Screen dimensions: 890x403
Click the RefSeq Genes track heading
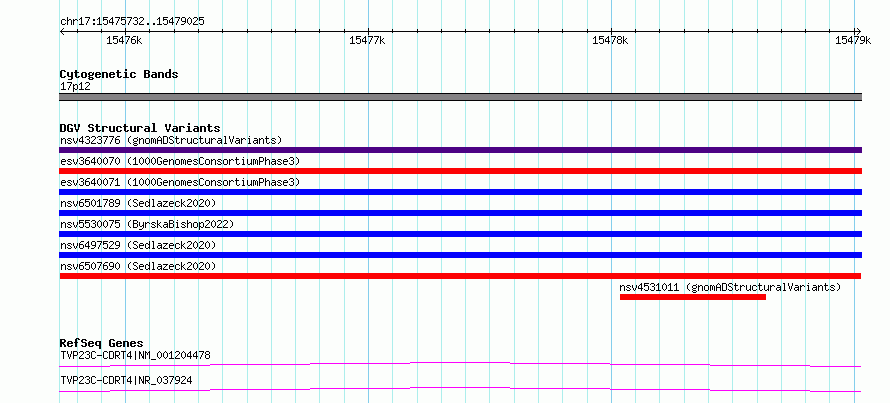[101, 343]
